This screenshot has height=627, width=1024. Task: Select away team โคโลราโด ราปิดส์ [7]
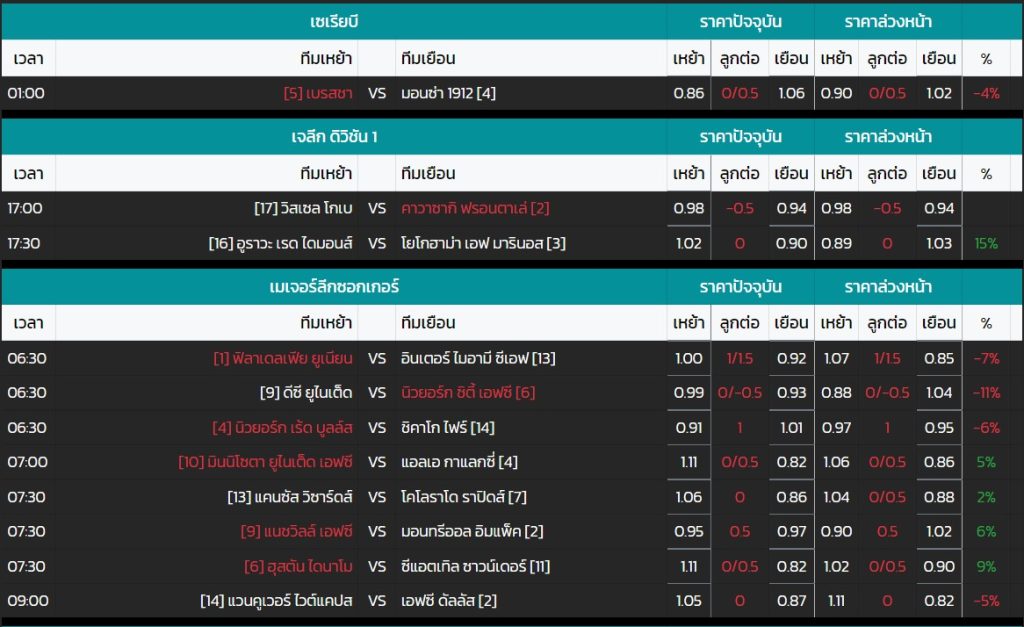(464, 497)
